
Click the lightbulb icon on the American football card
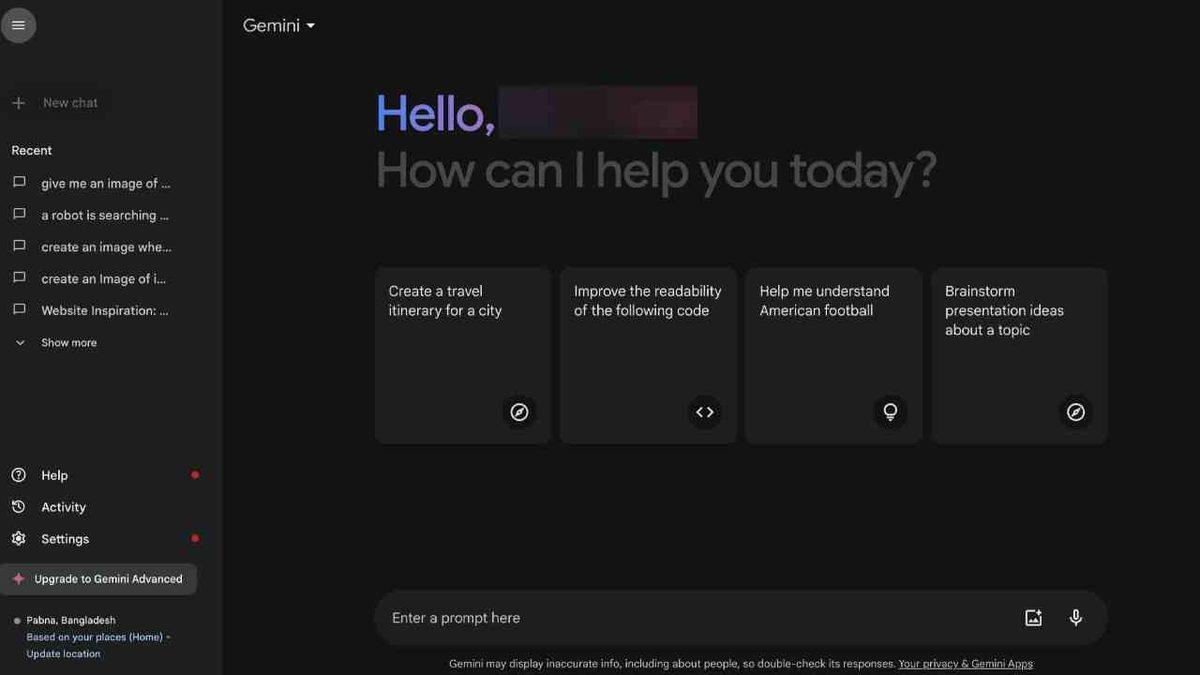pyautogui.click(x=890, y=412)
